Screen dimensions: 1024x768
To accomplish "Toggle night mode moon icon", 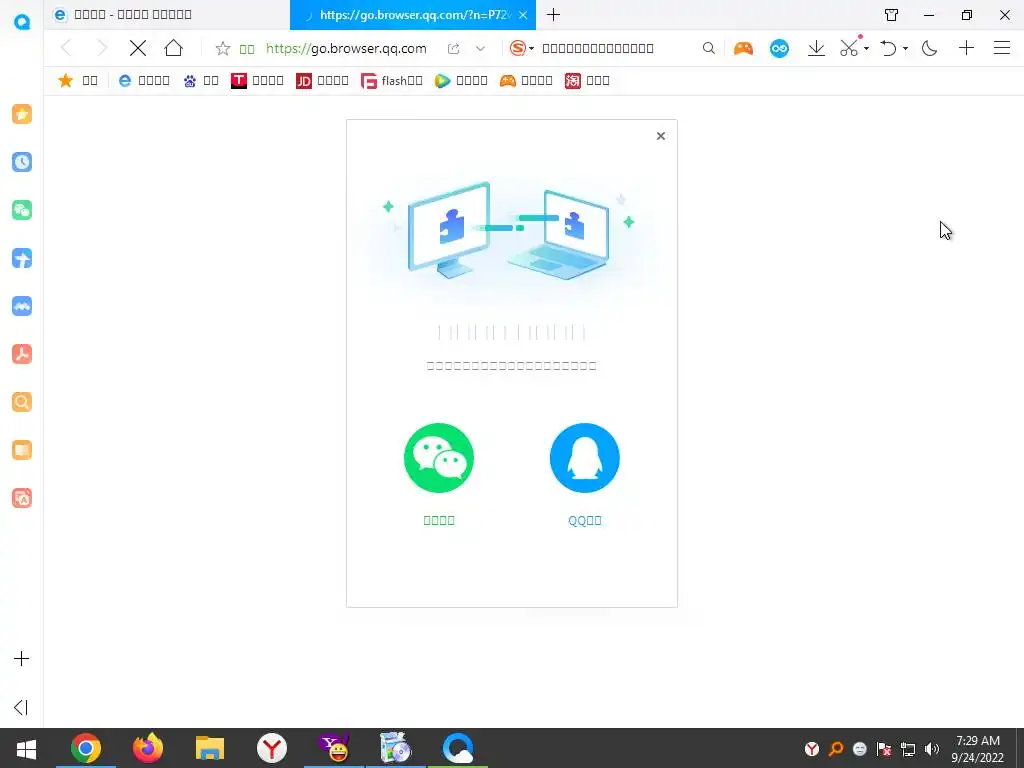I will click(929, 48).
